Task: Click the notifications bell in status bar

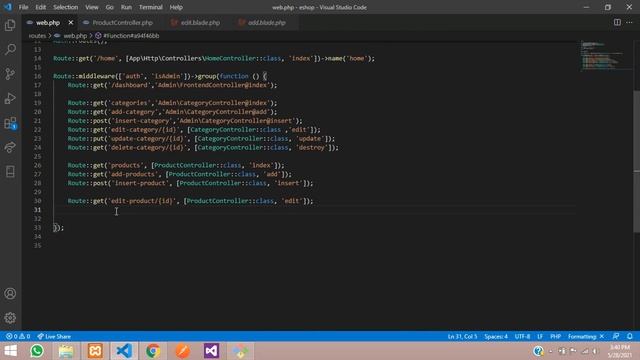Action: tap(630, 336)
